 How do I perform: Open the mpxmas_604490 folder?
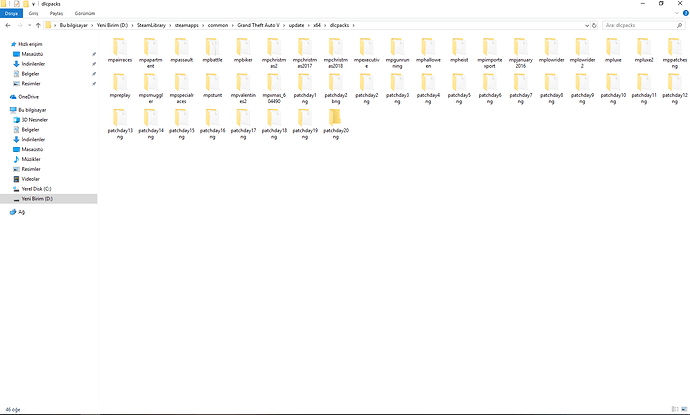coord(274,88)
